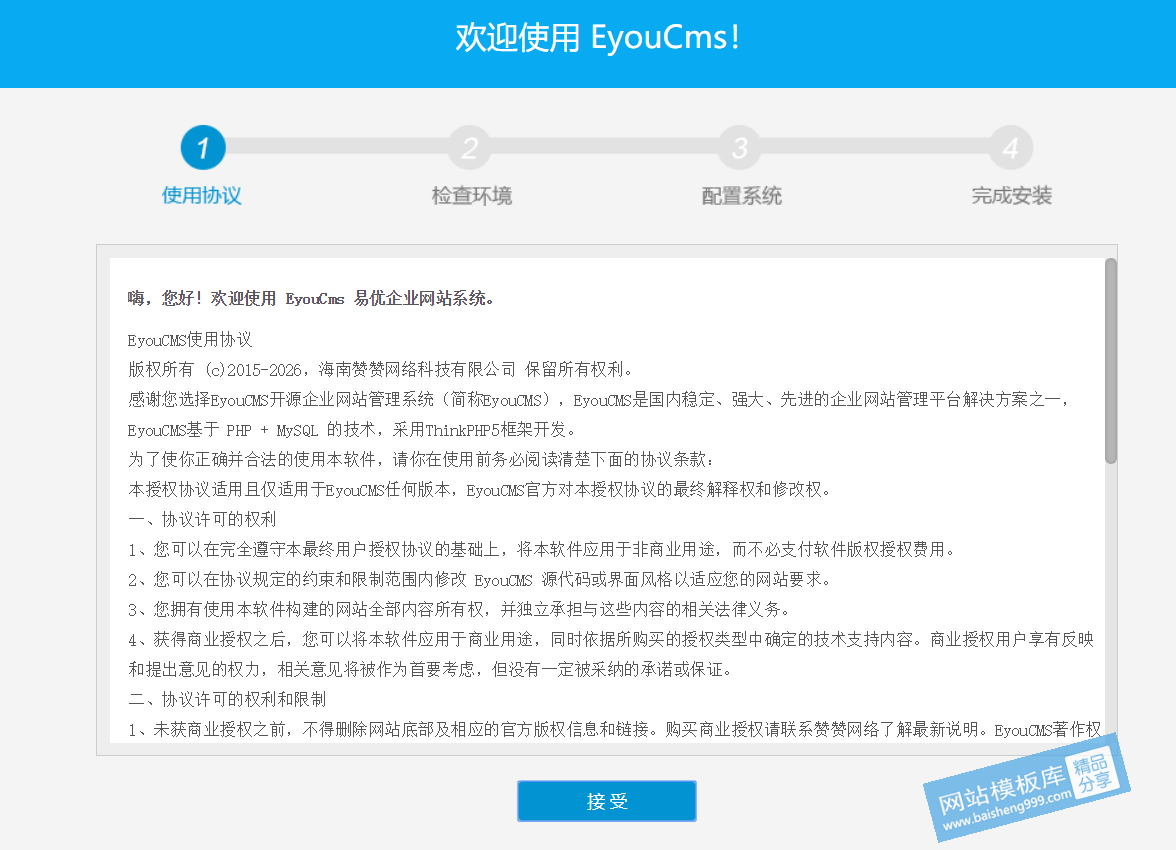Viewport: 1176px width, 850px height.
Task: Click the heading 一、协议许可的权利
Action: 202,520
